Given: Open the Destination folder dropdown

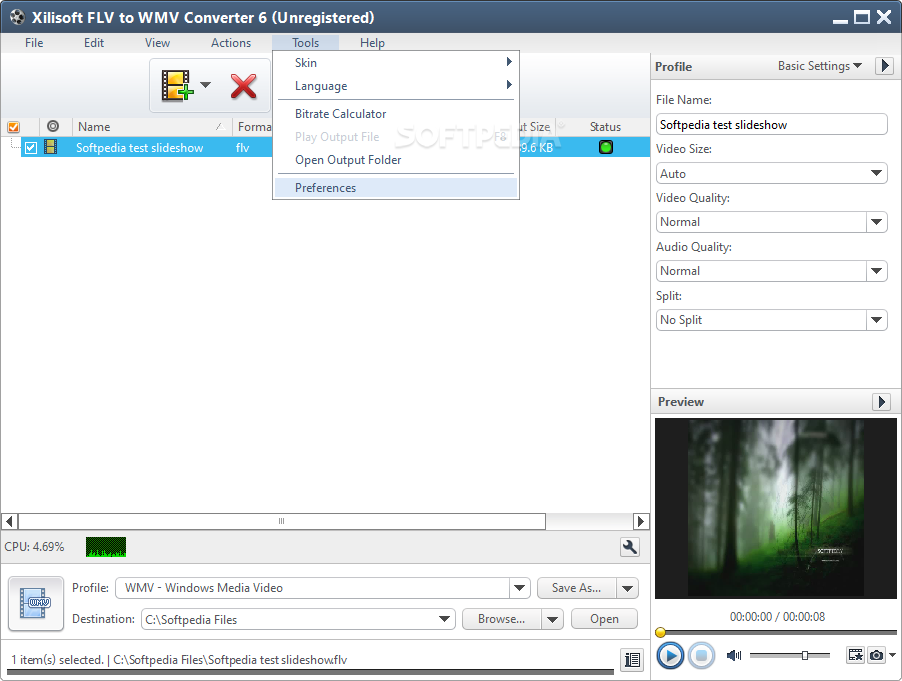Looking at the screenshot, I should pyautogui.click(x=444, y=619).
